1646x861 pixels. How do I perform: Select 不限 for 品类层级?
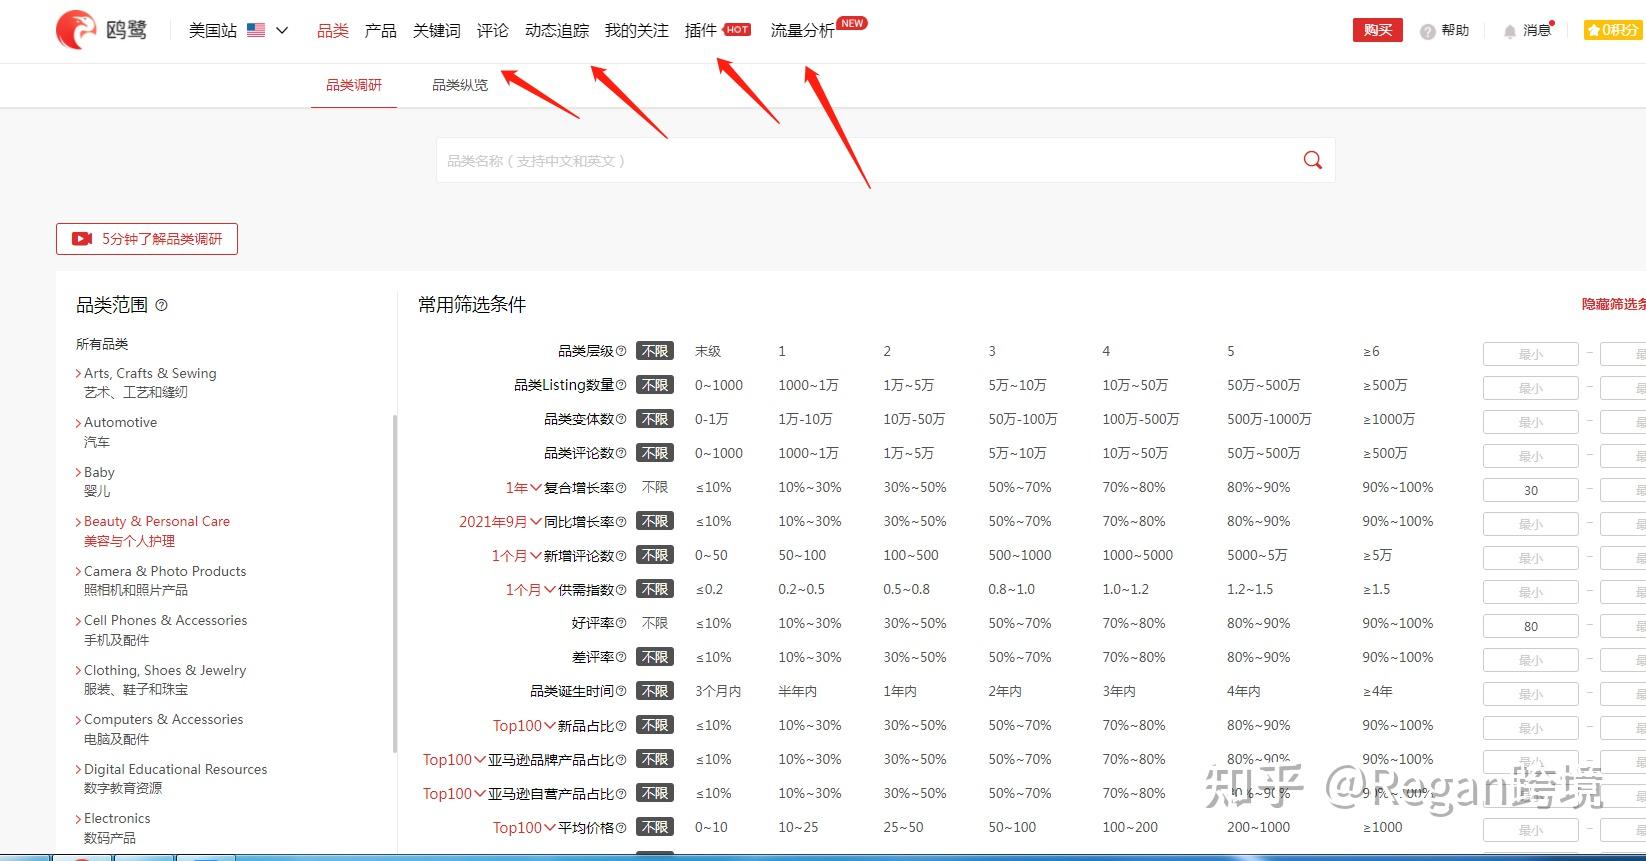pyautogui.click(x=655, y=351)
